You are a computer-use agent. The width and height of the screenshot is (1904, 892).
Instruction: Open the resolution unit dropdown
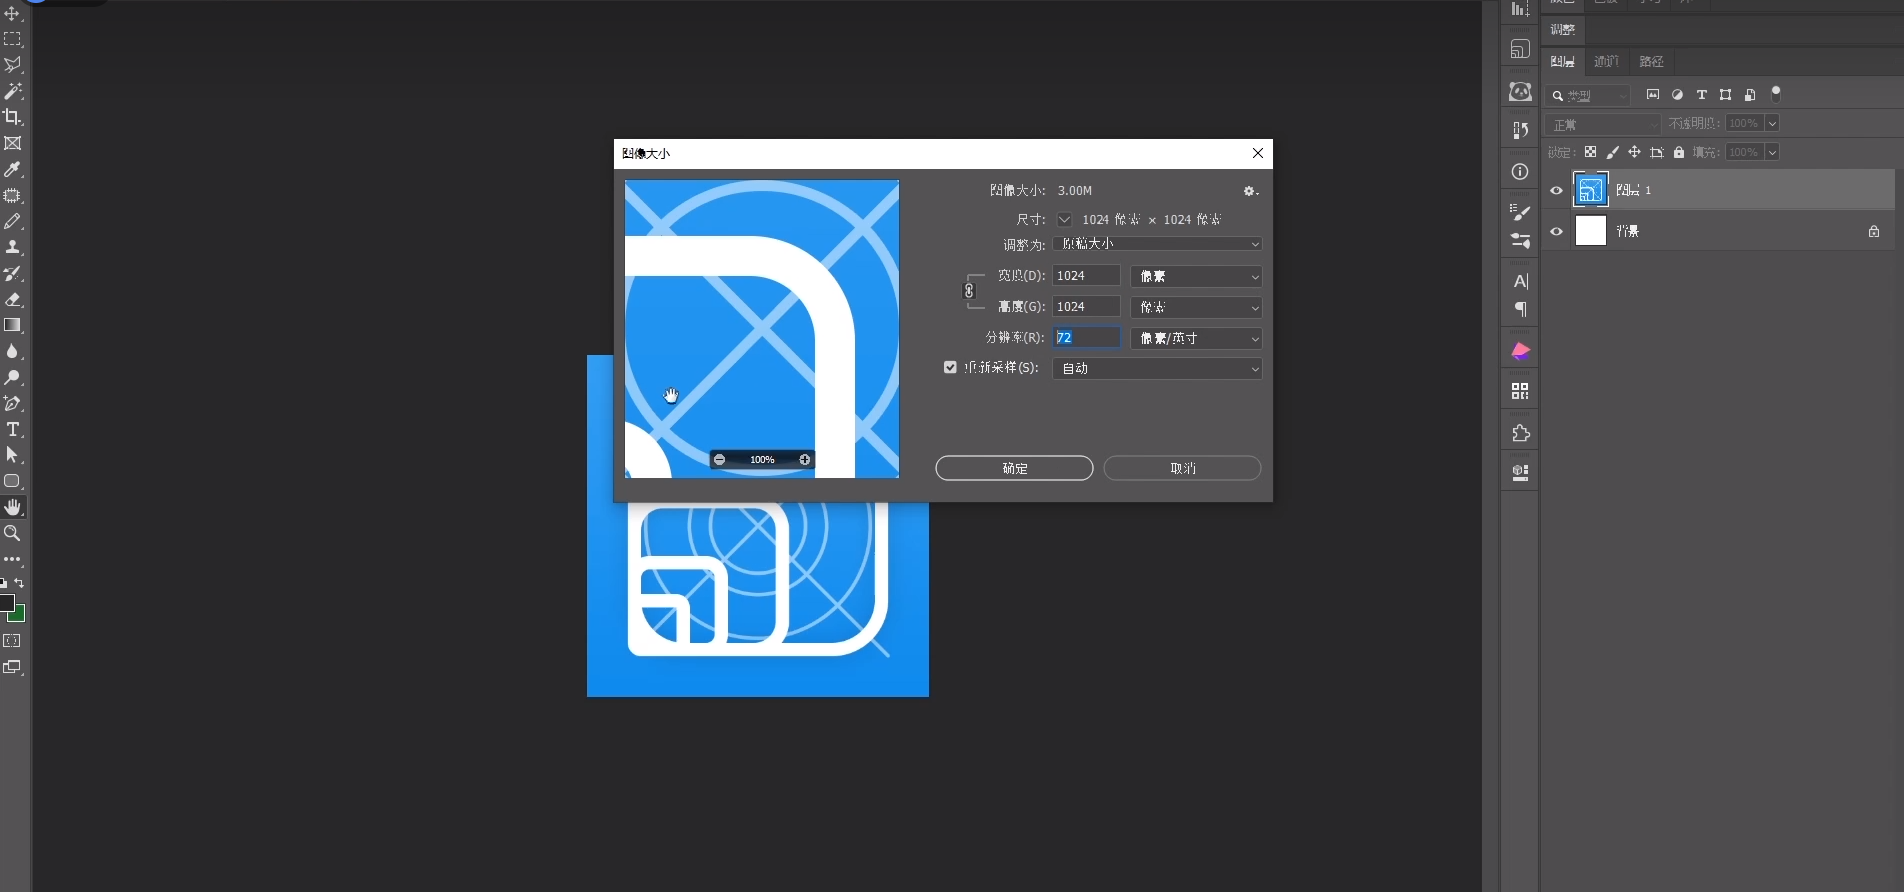[x=1196, y=338]
